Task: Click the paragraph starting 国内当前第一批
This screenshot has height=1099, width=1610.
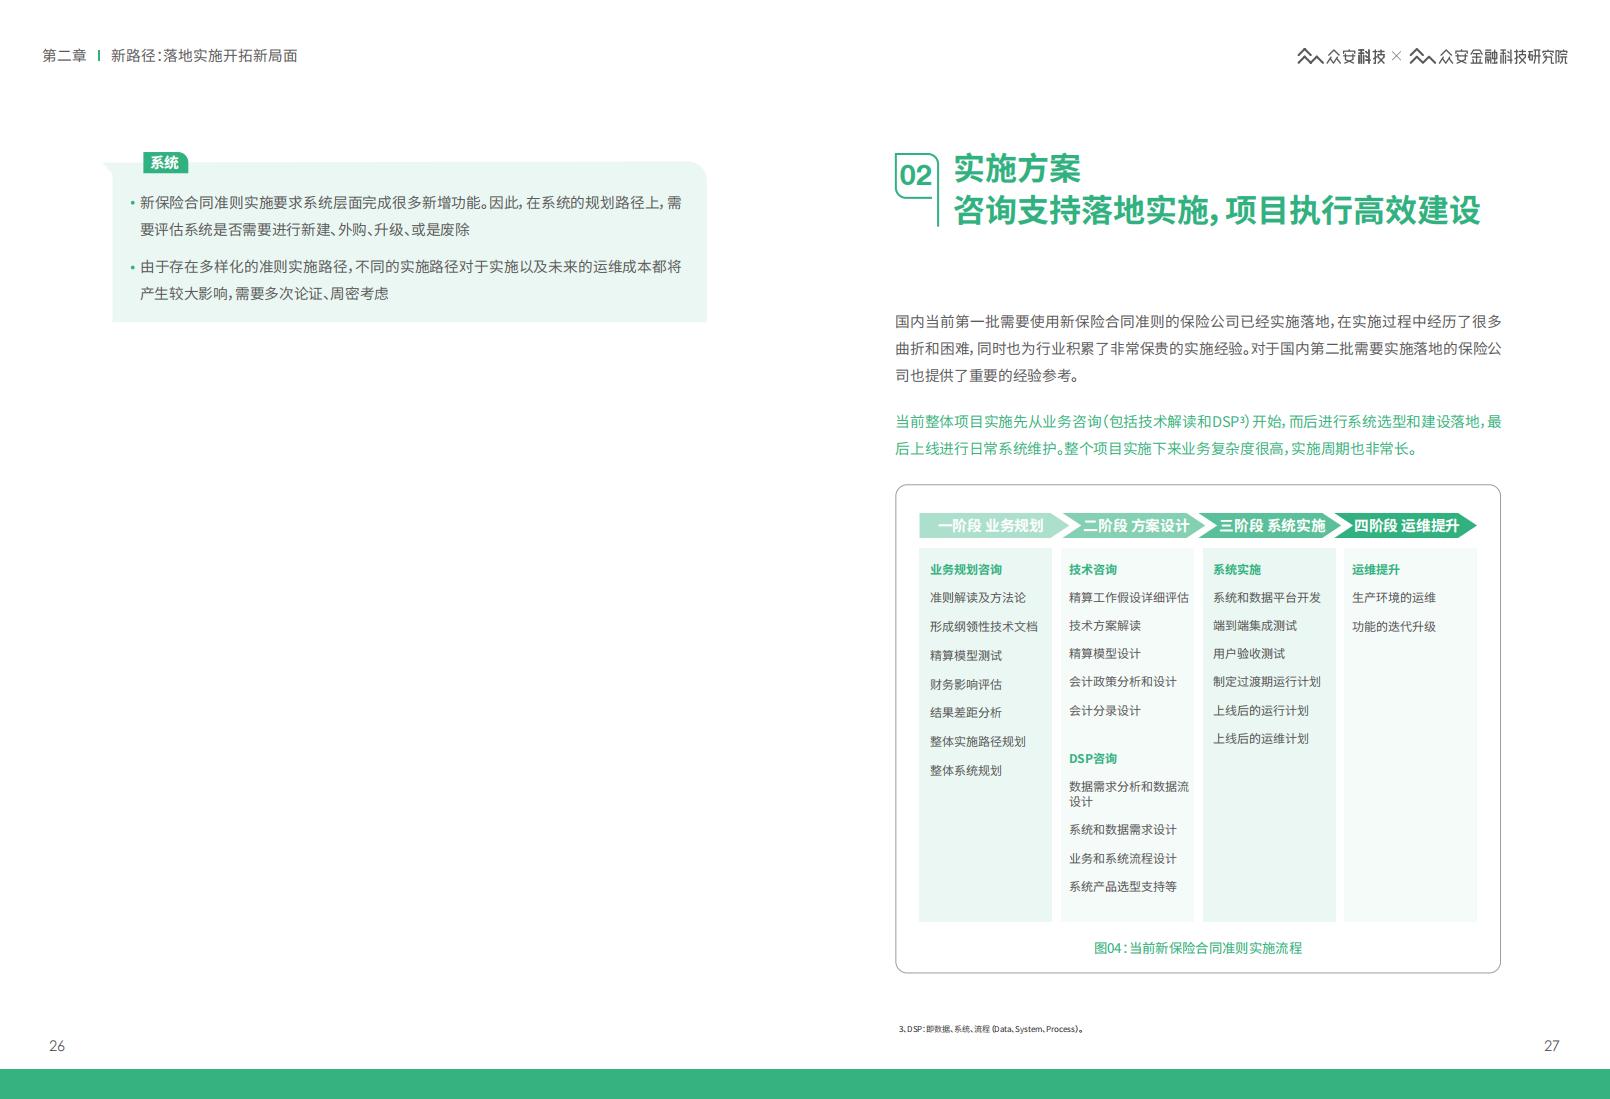Action: click(x=1198, y=349)
